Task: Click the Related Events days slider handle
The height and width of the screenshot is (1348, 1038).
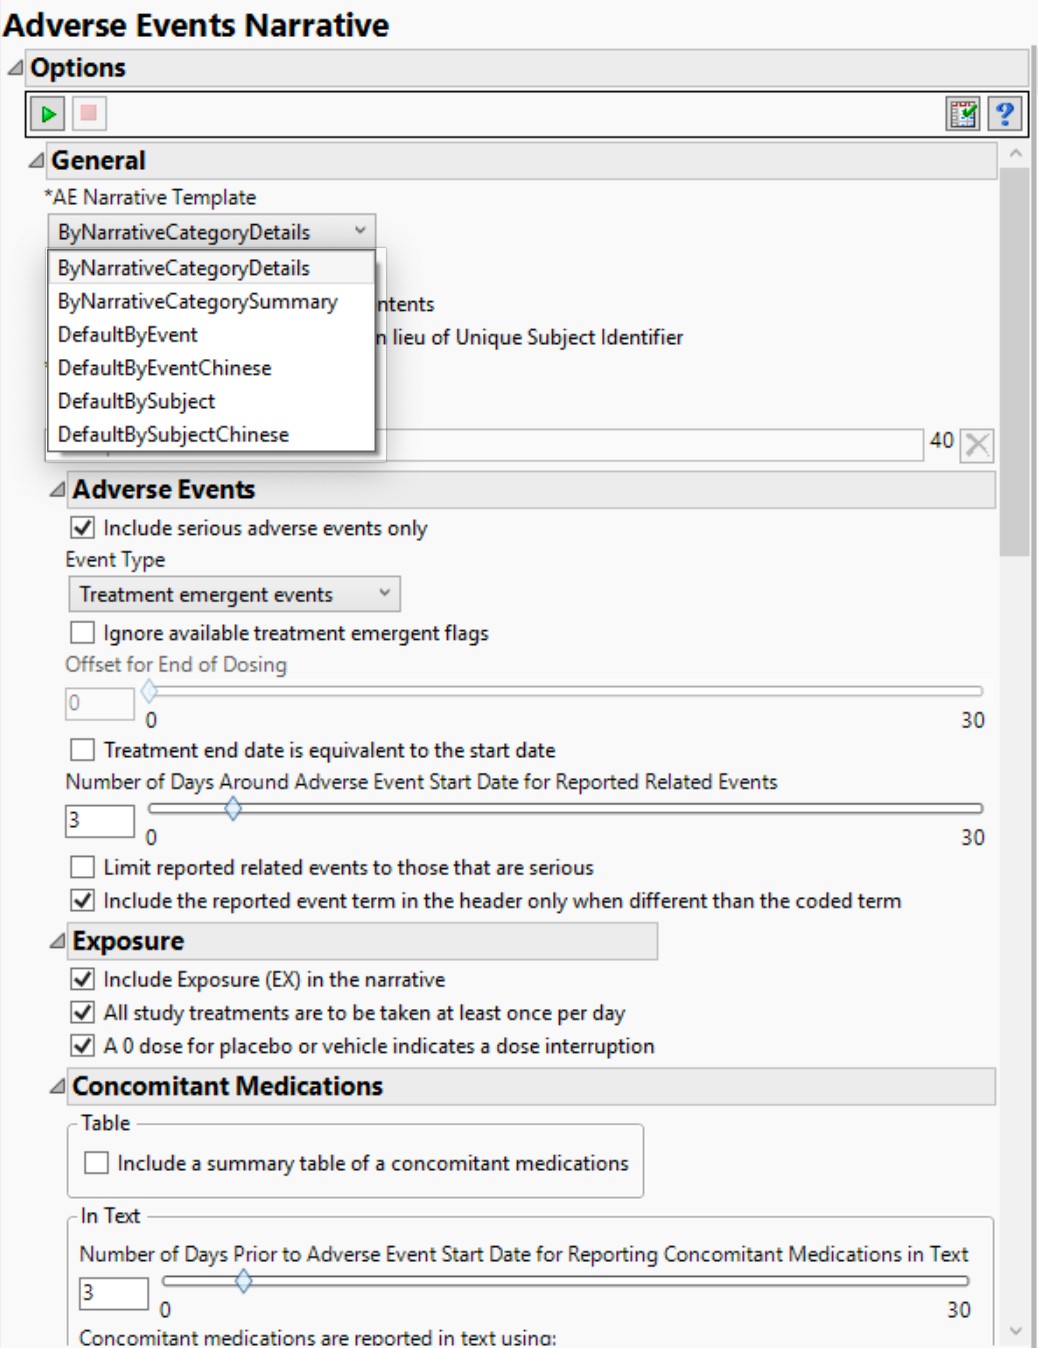Action: click(233, 808)
